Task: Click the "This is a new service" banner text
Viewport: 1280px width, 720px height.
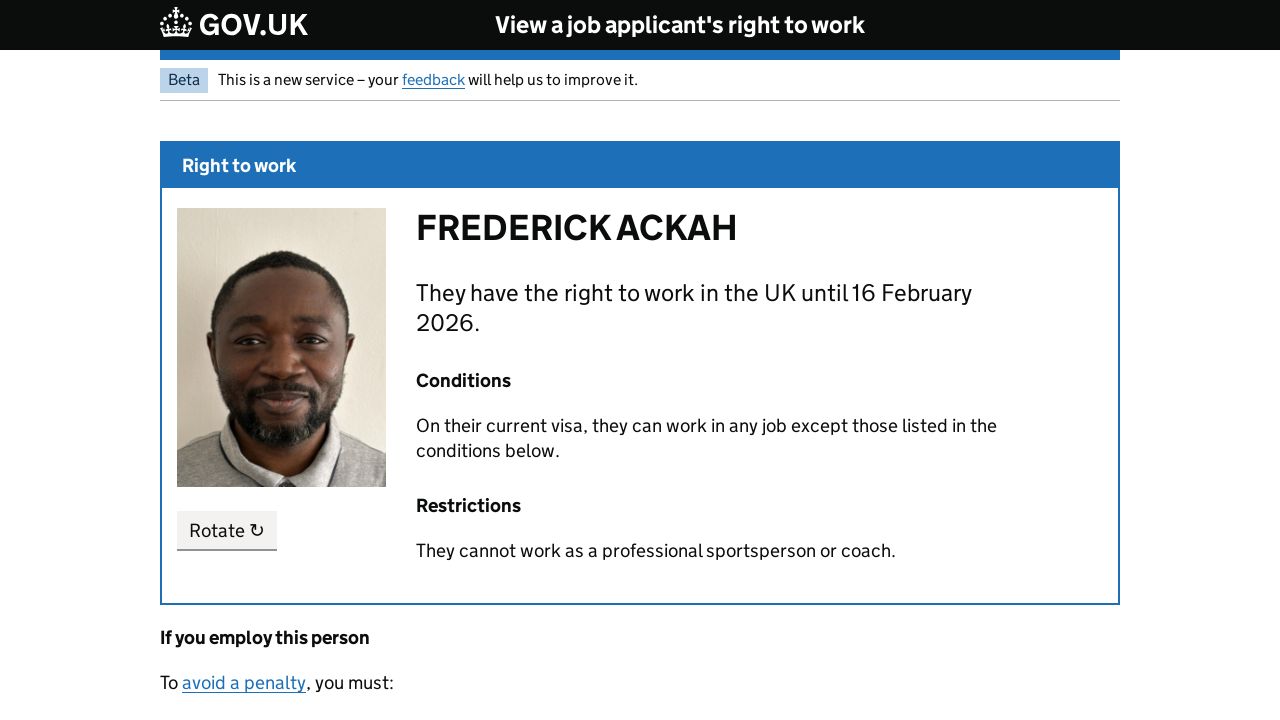Action: click(x=307, y=80)
